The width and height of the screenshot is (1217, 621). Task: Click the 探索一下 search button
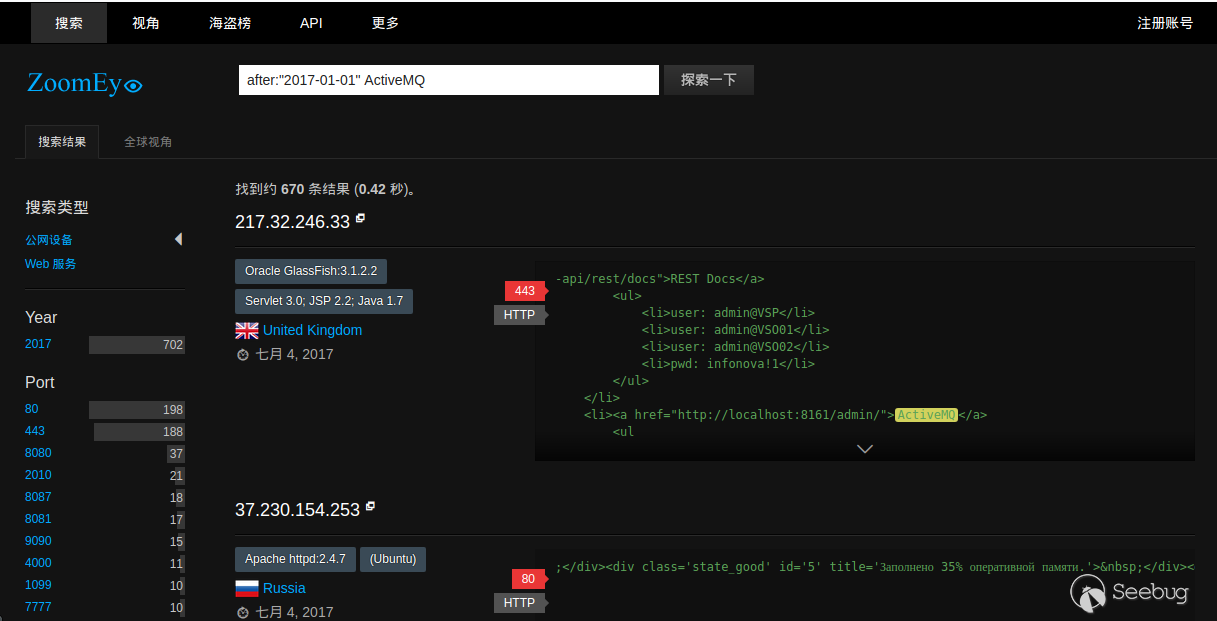(x=709, y=80)
